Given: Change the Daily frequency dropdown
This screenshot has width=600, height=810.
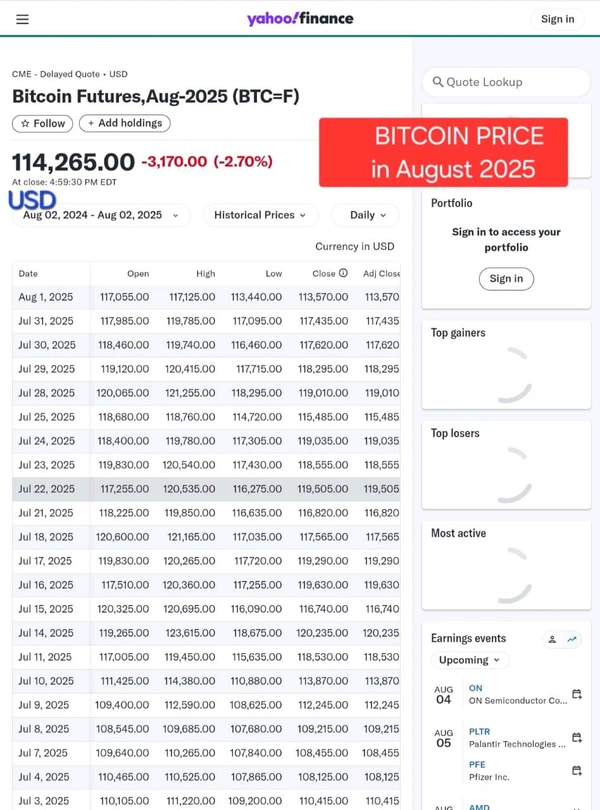Looking at the screenshot, I should tap(365, 215).
